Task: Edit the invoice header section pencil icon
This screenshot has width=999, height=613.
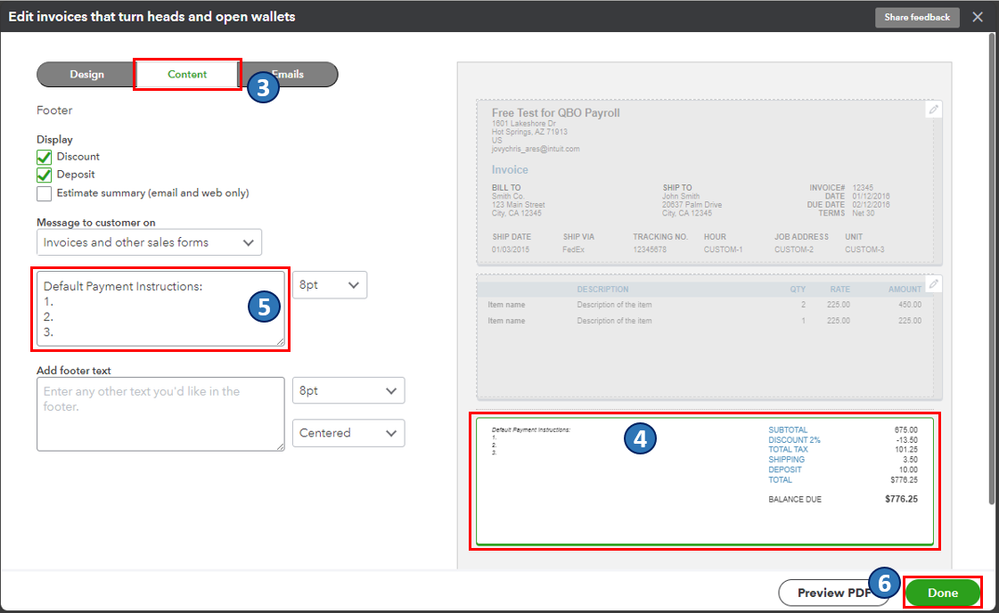Action: coord(933,110)
